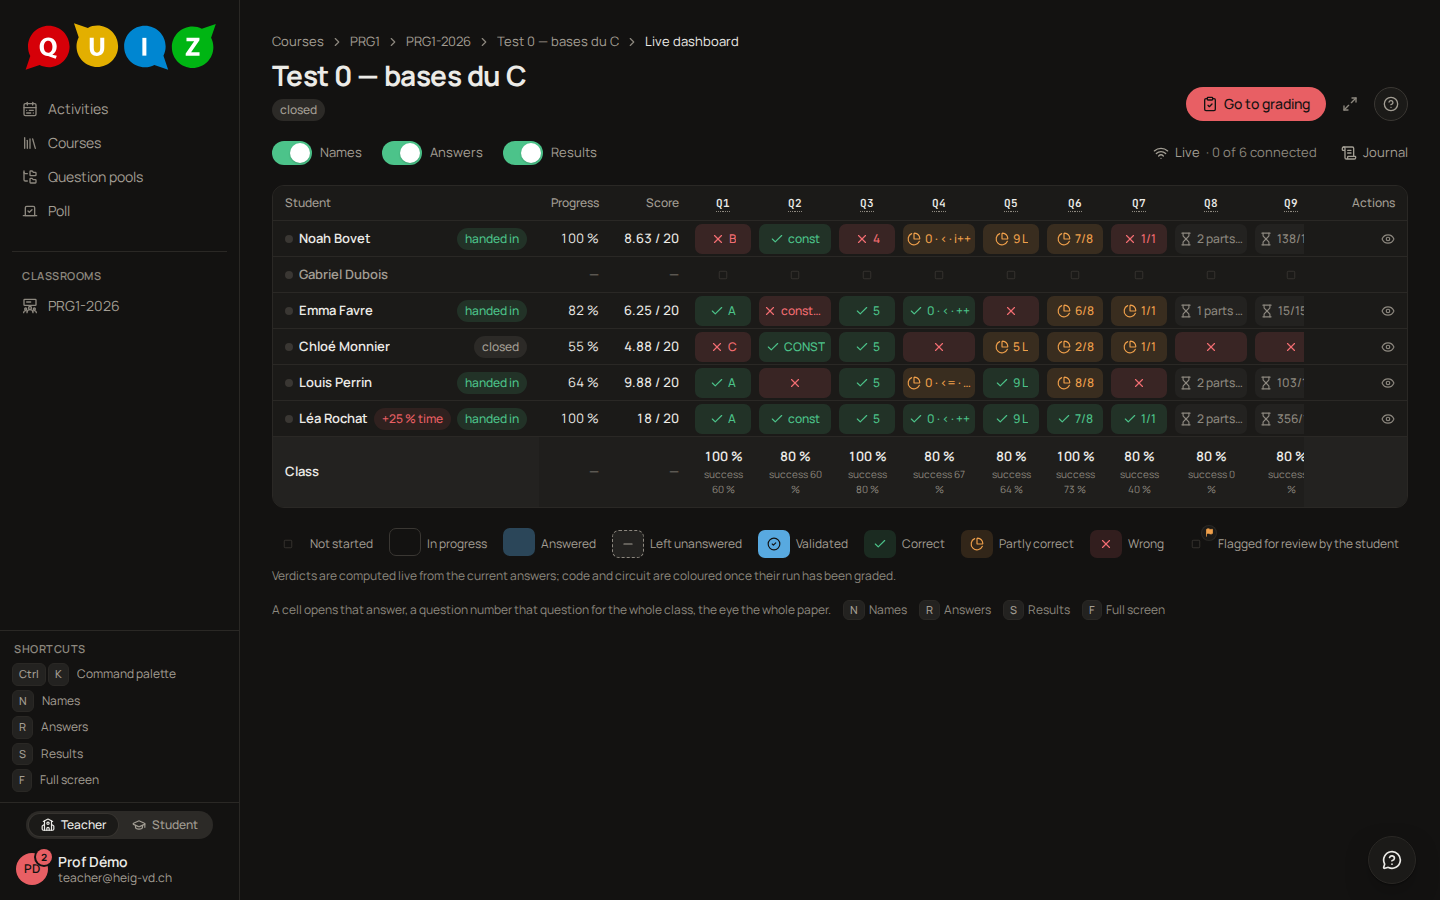View Louis Perrin's whole paper
Viewport: 1440px width, 900px height.
(1388, 383)
